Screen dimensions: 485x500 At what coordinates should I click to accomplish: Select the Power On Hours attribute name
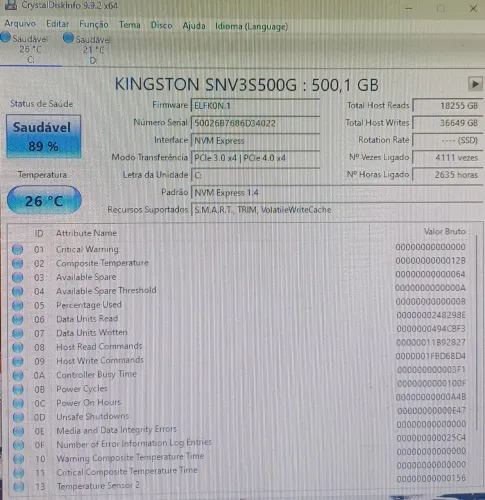point(89,403)
